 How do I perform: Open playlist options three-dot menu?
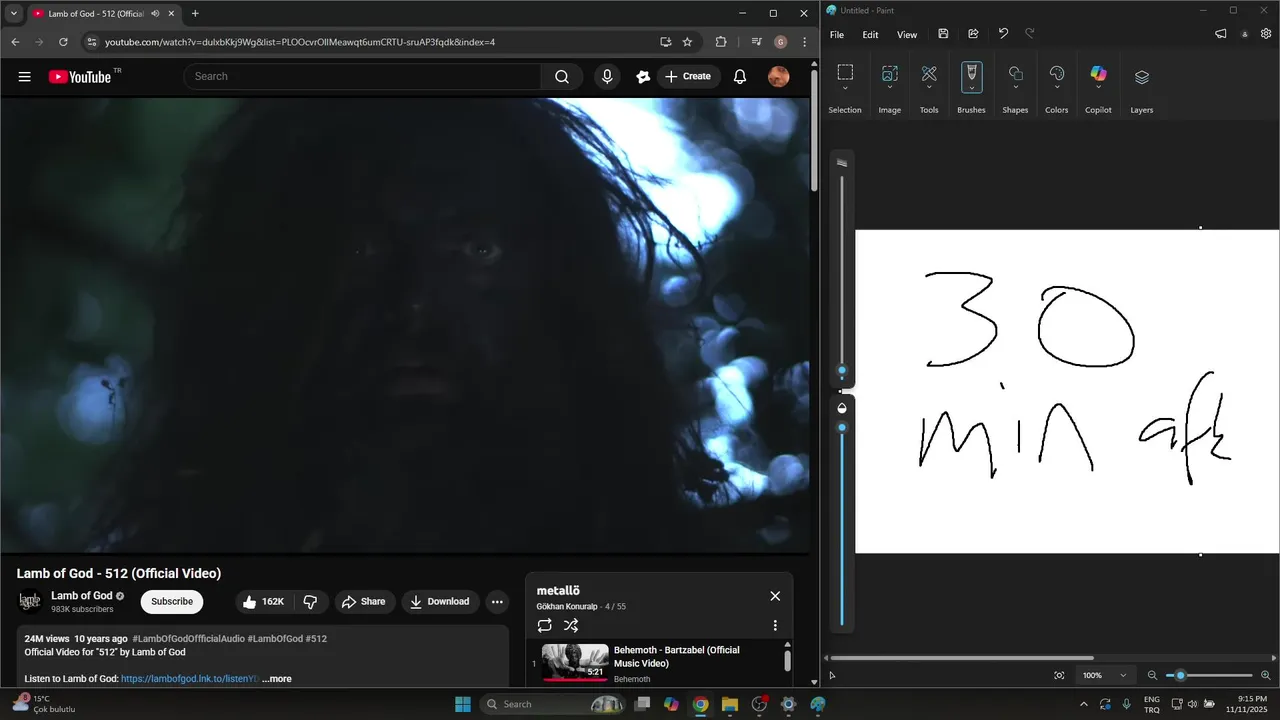[x=774, y=625]
